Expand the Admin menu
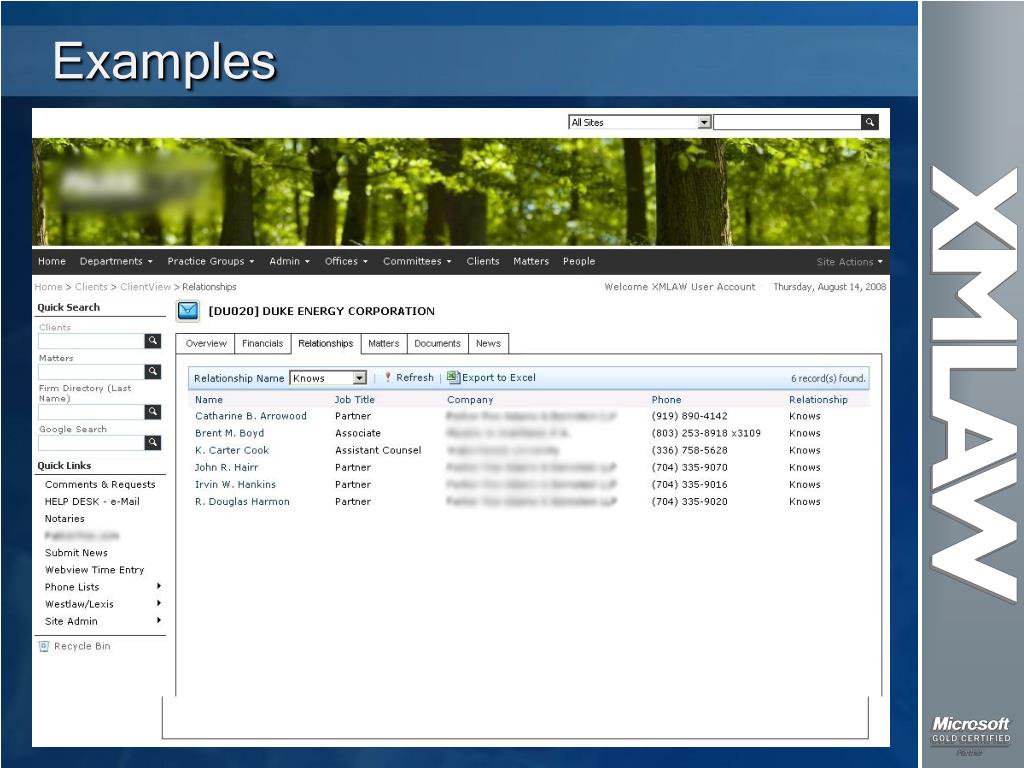Screen dimensions: 1024x768 (289, 261)
